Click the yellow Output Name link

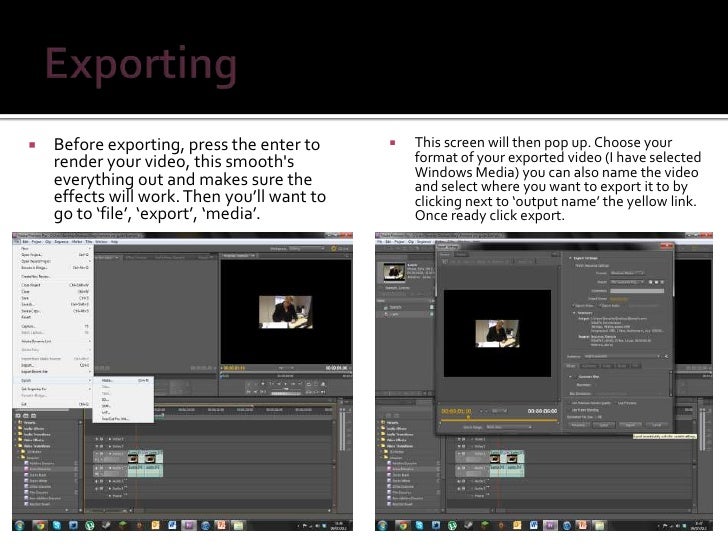619,299
